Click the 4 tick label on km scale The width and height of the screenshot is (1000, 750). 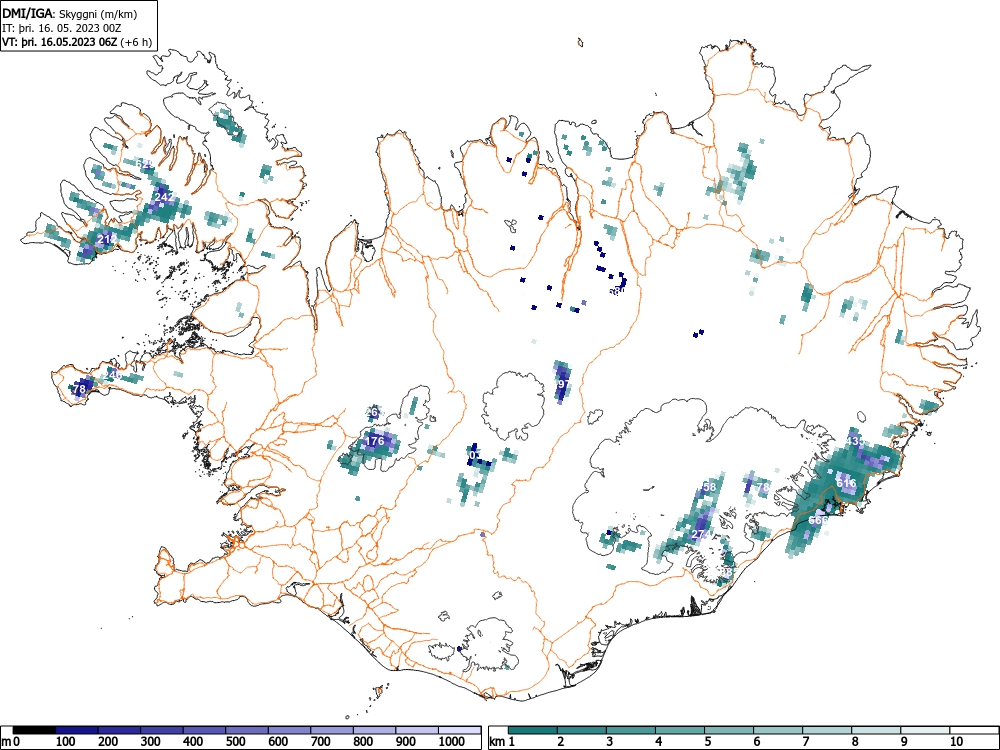tap(658, 742)
